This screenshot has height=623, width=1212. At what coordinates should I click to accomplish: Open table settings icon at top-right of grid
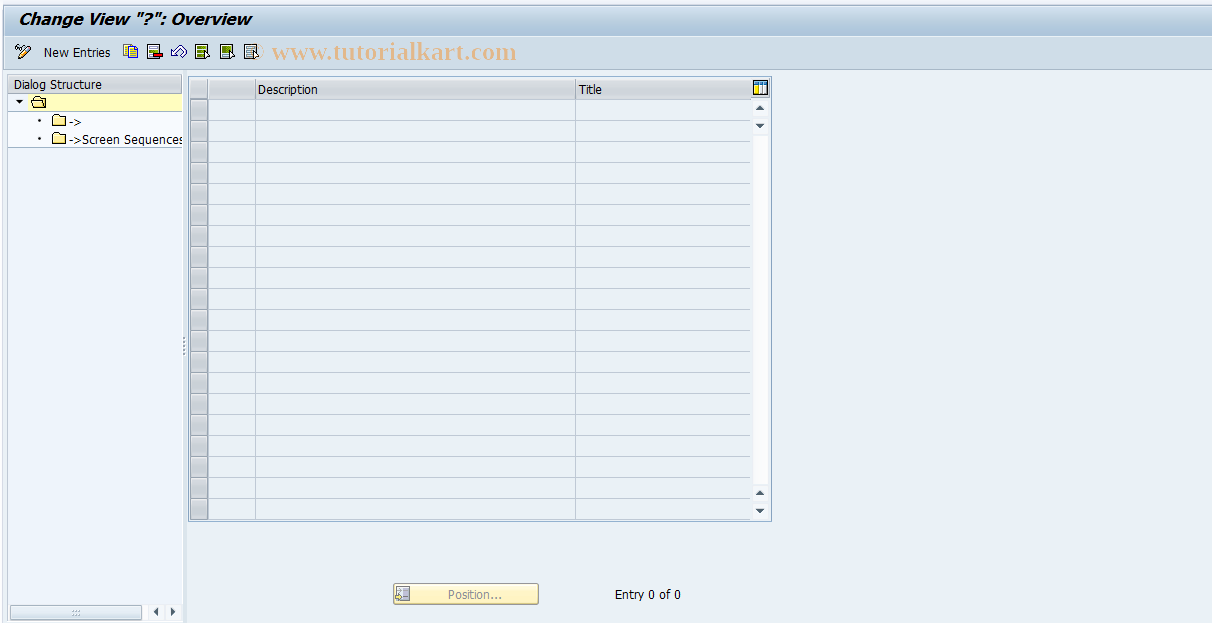(760, 88)
